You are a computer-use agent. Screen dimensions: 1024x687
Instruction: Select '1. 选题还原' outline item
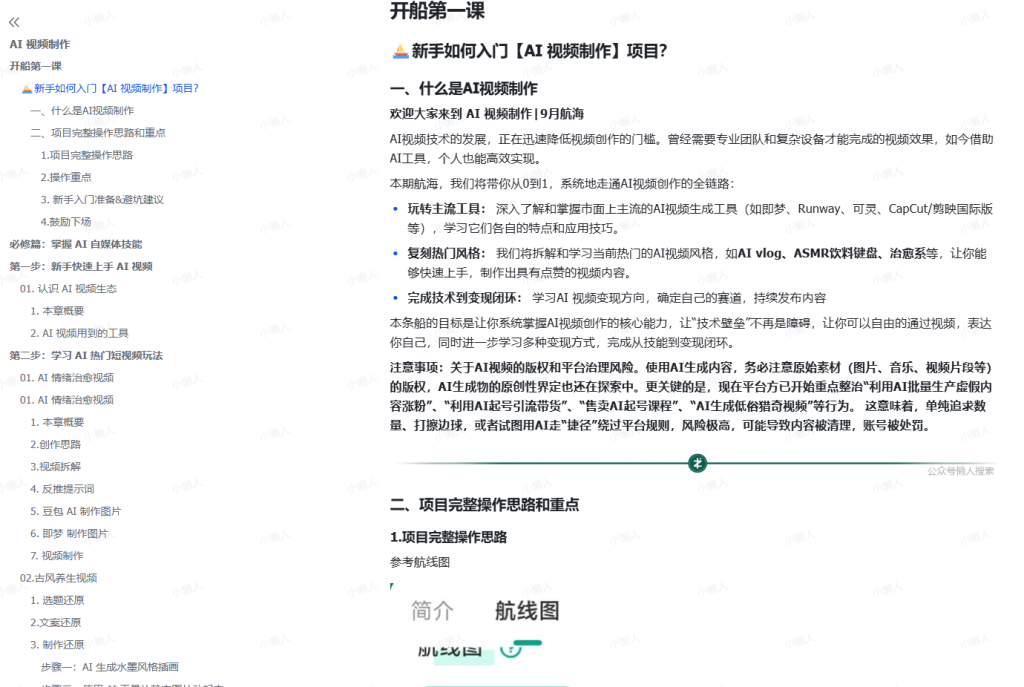(x=57, y=600)
